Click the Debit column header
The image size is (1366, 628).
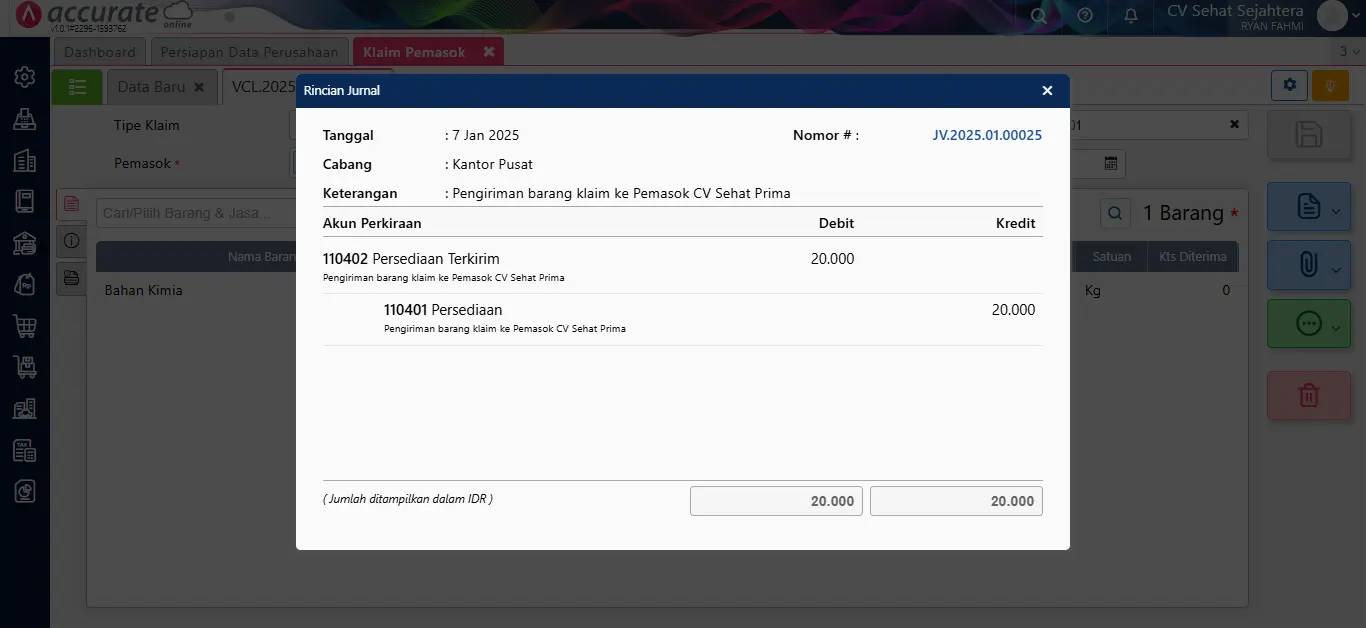point(836,223)
